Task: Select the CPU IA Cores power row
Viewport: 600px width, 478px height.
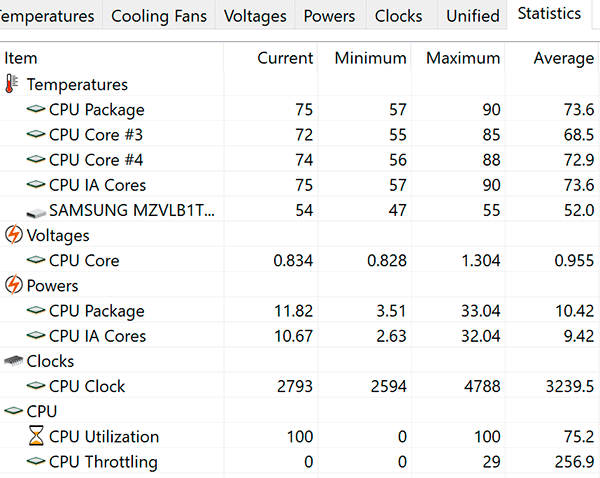Action: point(97,337)
